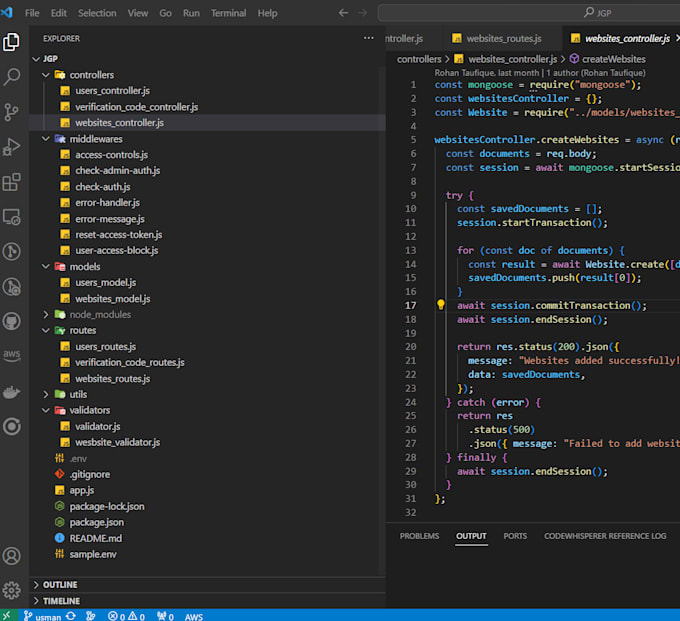
Task: Open the circular tool icon below Docker
Action: 12,426
